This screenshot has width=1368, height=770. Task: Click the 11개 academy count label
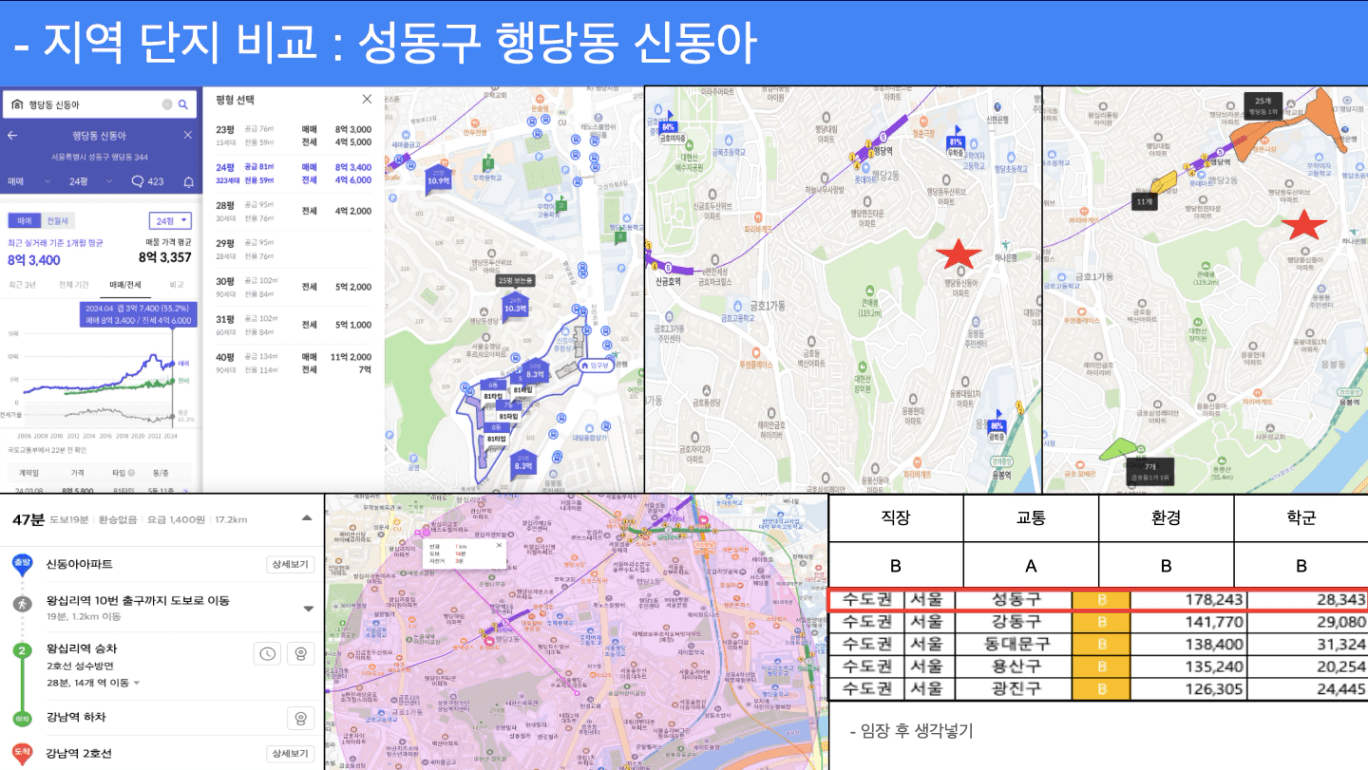click(1145, 201)
